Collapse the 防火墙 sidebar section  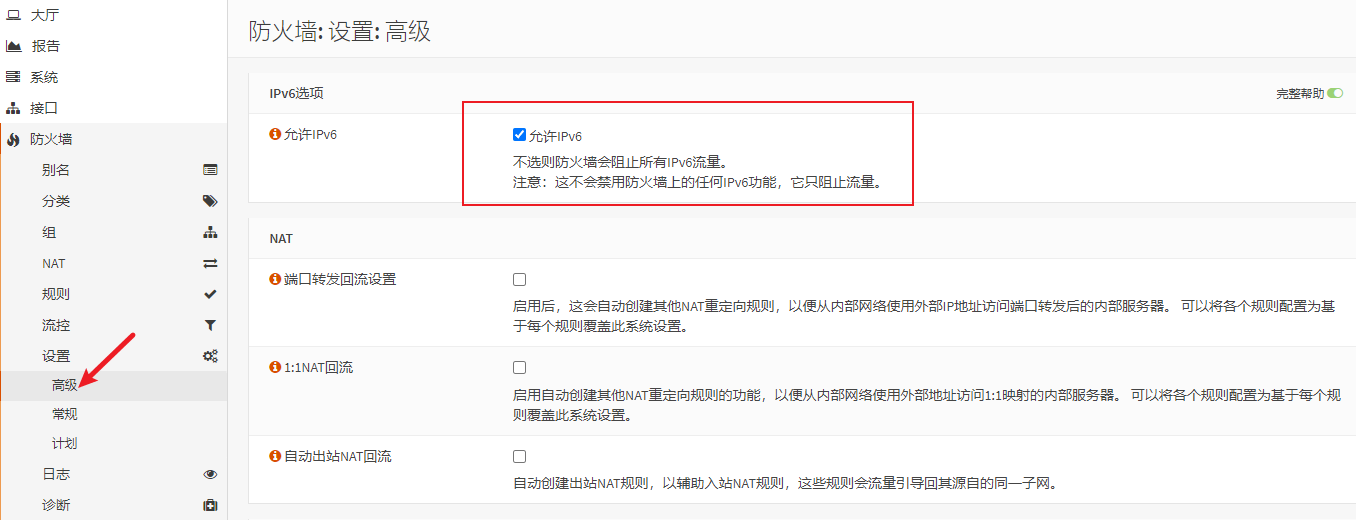[x=51, y=139]
